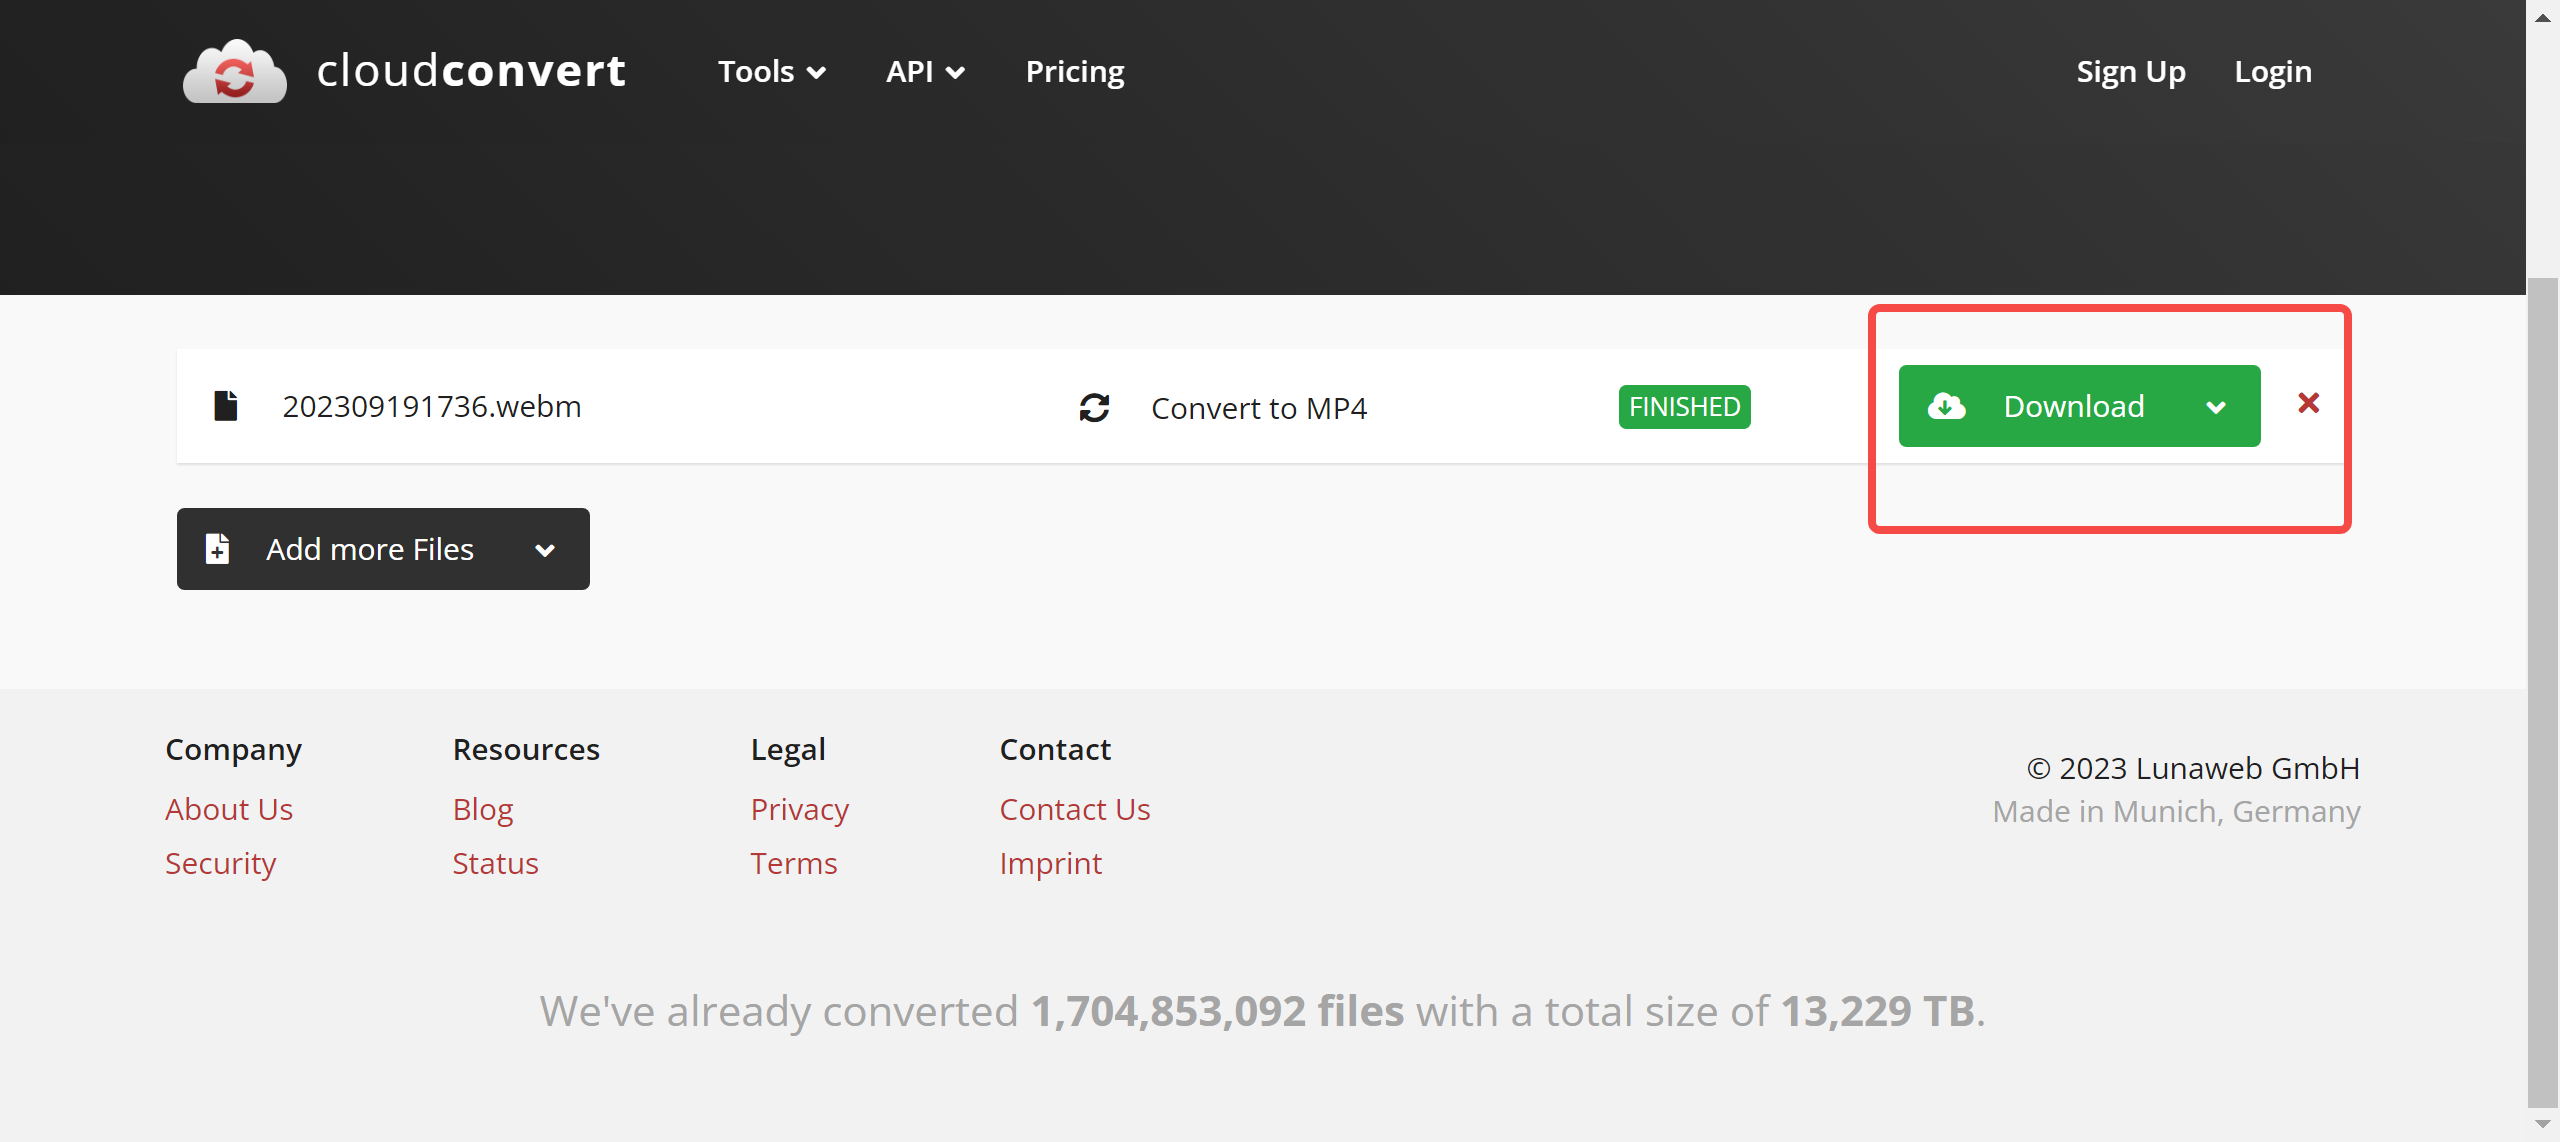2560x1142 pixels.
Task: Open the Login page
Action: pos(2272,72)
